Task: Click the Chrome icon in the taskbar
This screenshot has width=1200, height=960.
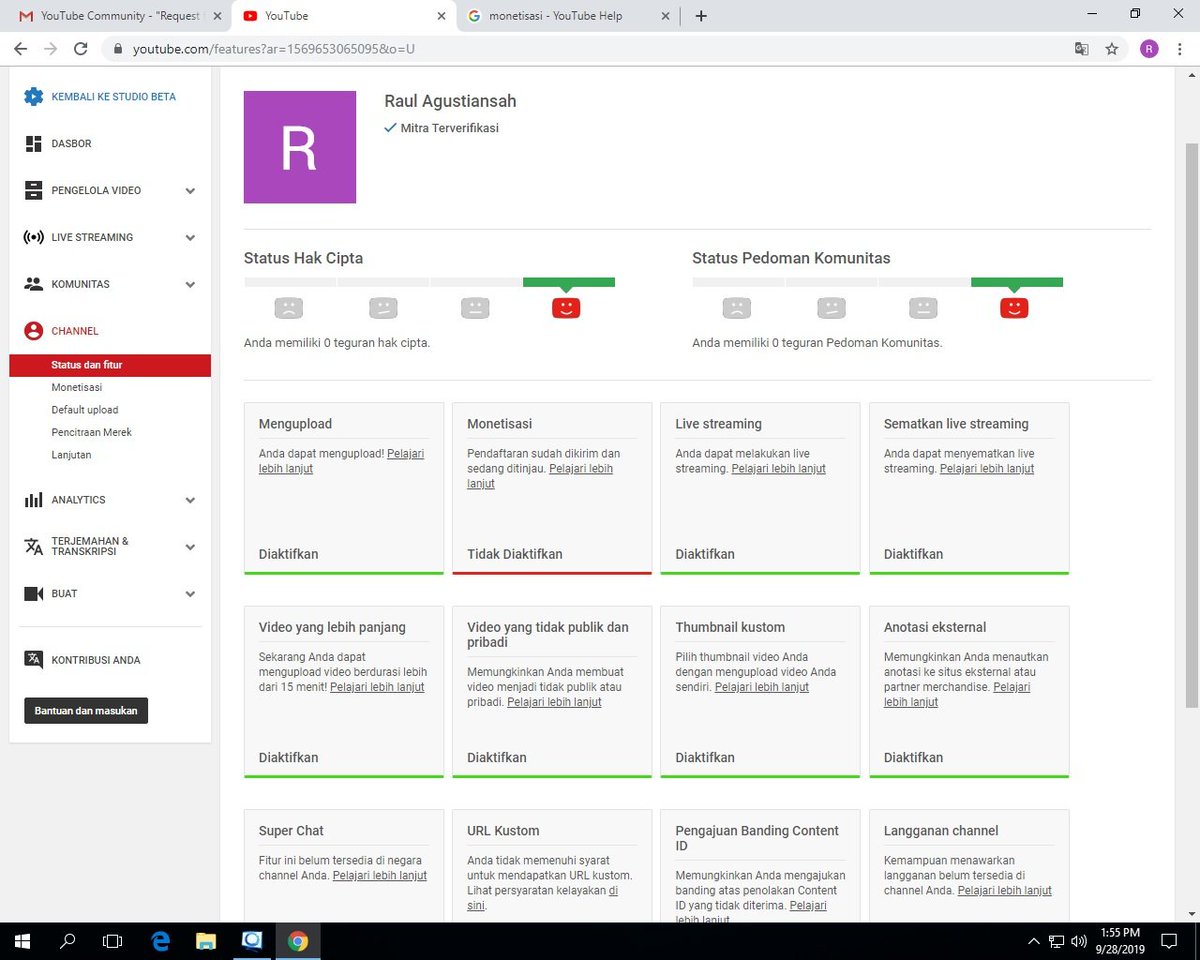Action: coord(298,941)
